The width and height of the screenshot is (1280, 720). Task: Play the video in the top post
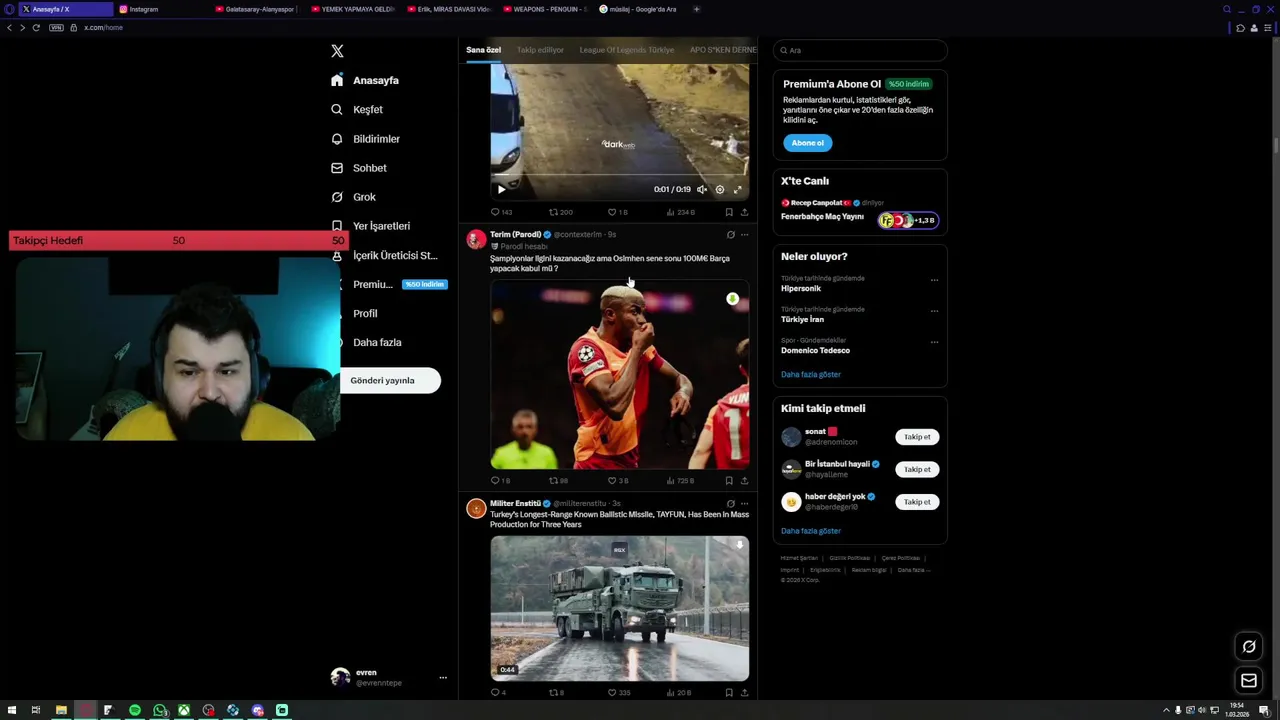[501, 189]
